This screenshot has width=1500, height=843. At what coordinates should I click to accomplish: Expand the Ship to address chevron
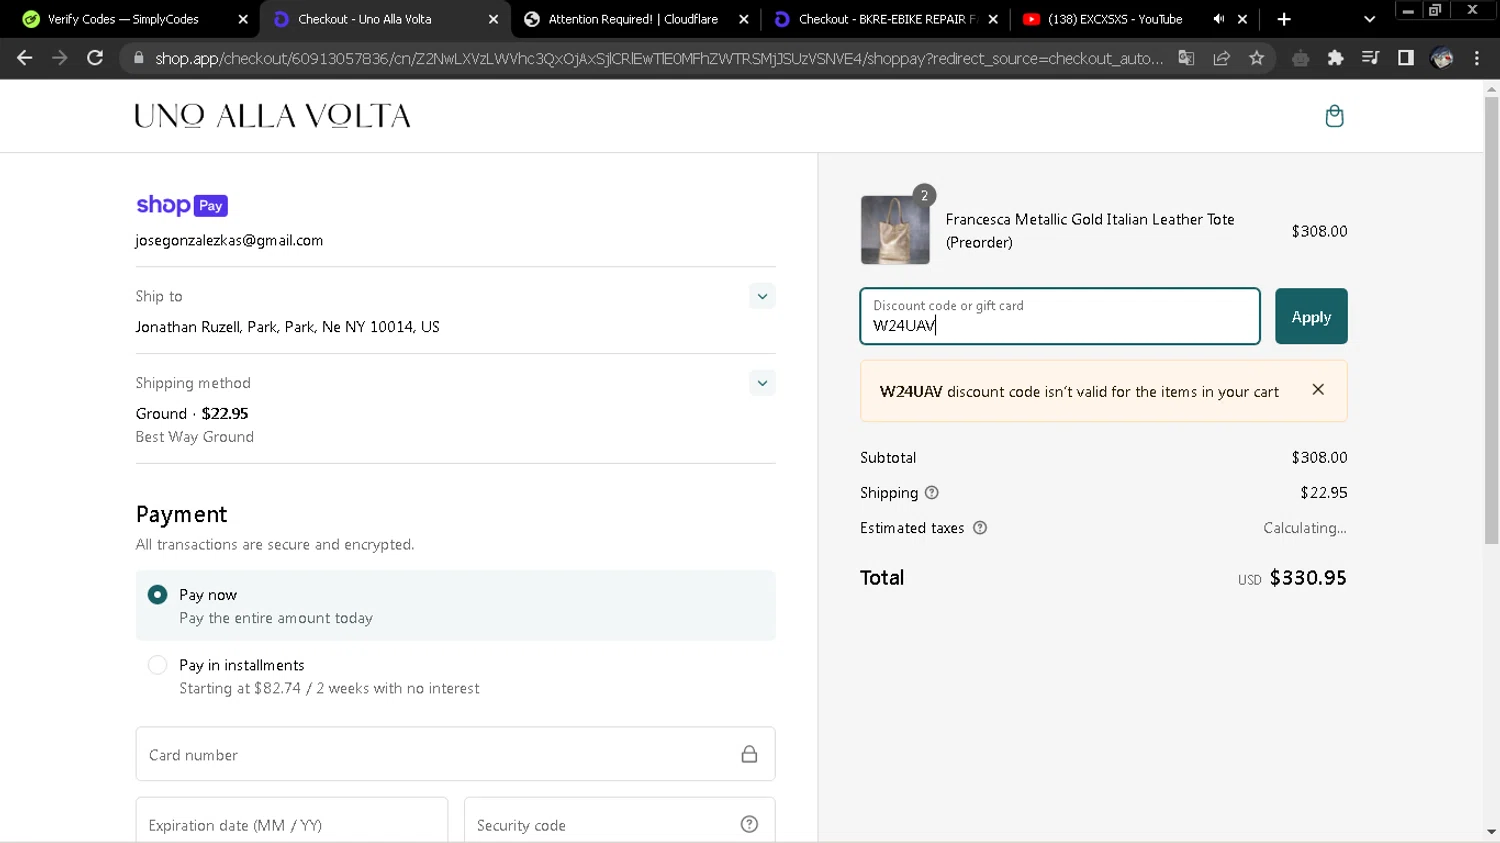(x=762, y=296)
